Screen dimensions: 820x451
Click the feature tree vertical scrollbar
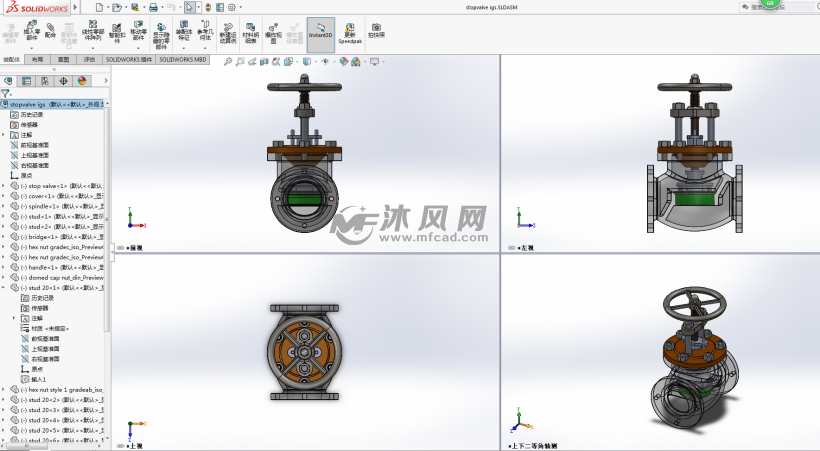(x=108, y=200)
